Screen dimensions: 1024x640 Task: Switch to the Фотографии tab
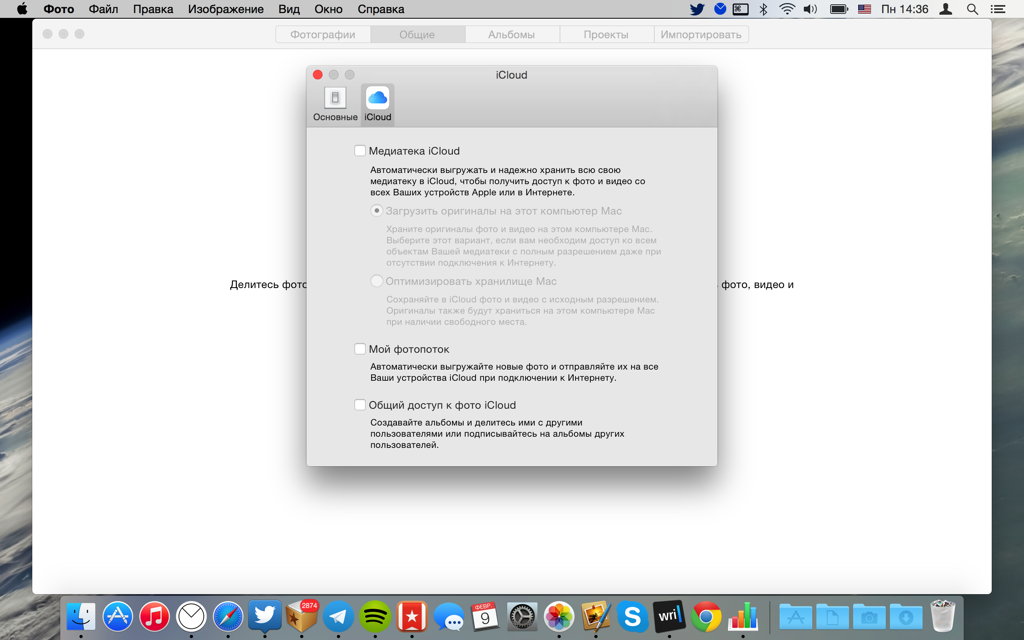tap(323, 35)
